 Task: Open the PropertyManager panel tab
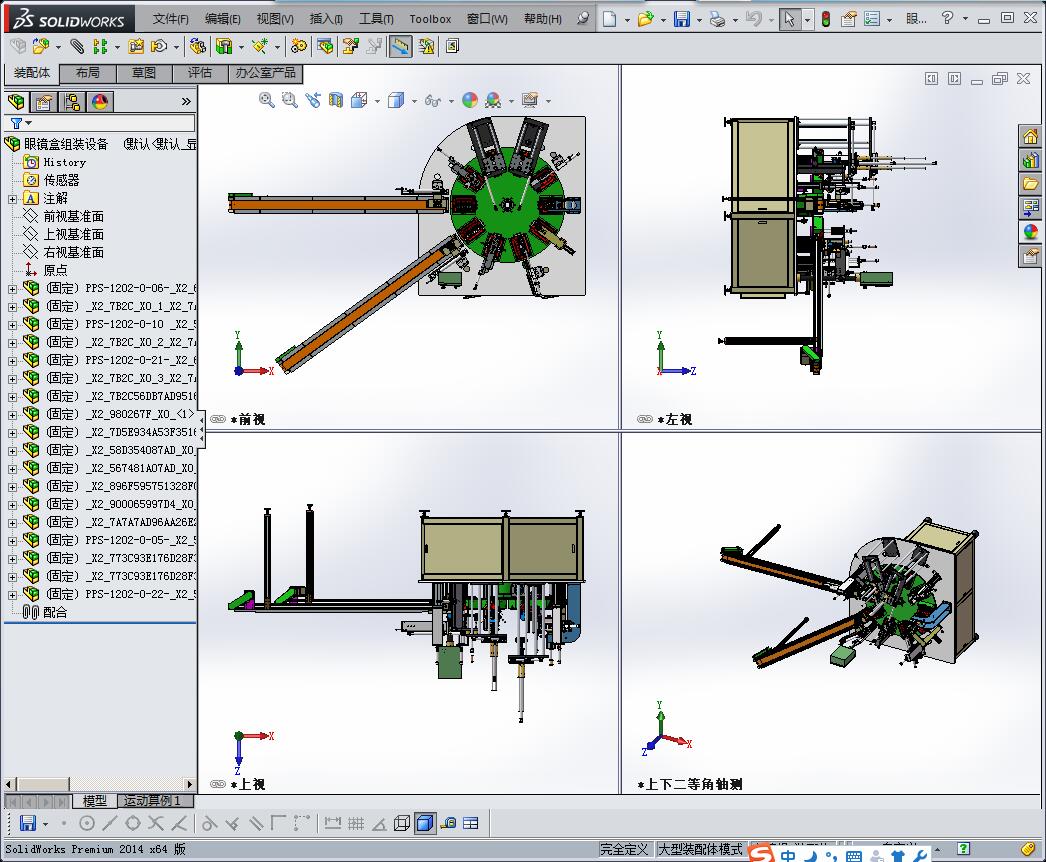coord(44,102)
